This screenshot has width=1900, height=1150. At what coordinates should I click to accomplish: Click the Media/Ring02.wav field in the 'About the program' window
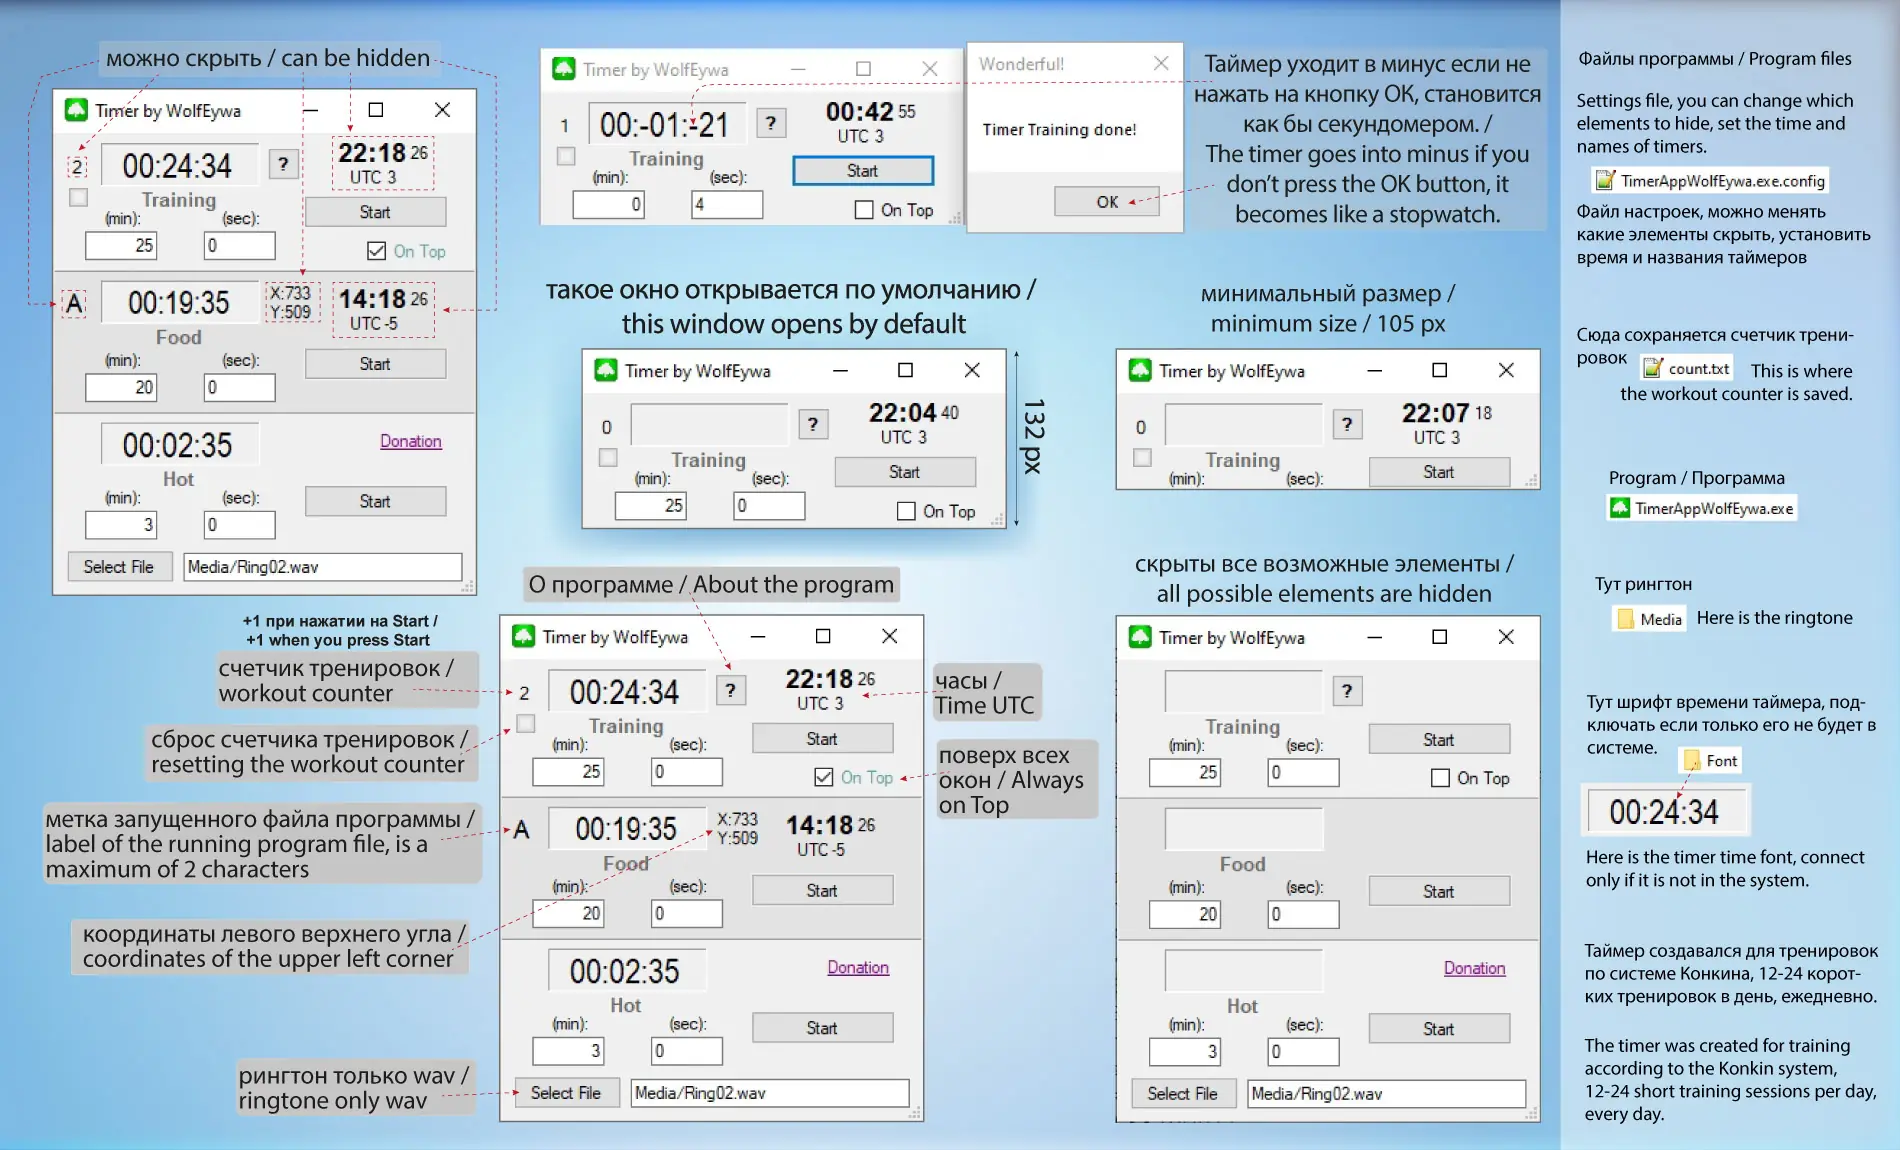click(770, 1093)
